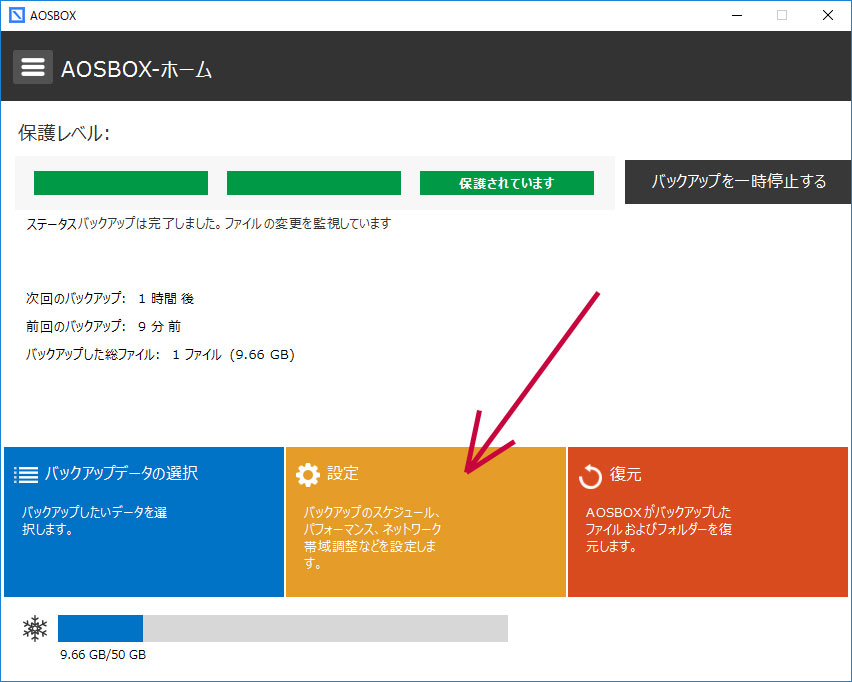
Task: Click the AOSBOX-ホーム header title
Action: click(136, 70)
